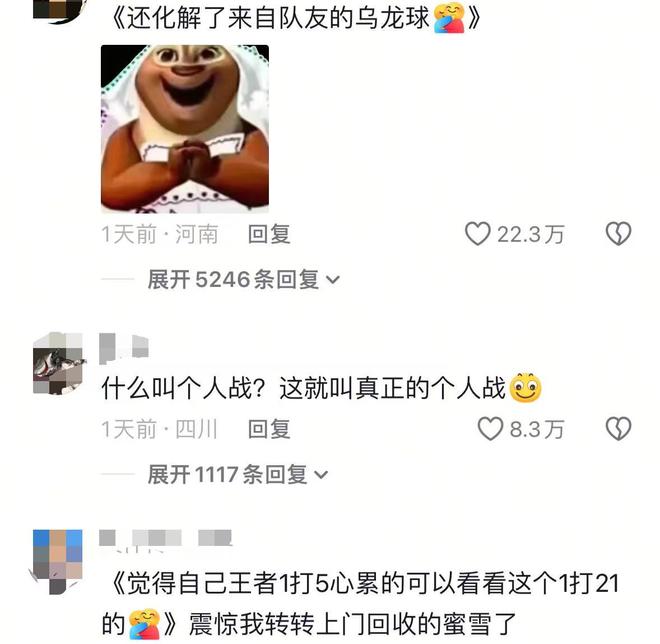Viewport: 660px width, 644px height.
Task: Open blurred username of 四川 commenter
Action: point(124,348)
